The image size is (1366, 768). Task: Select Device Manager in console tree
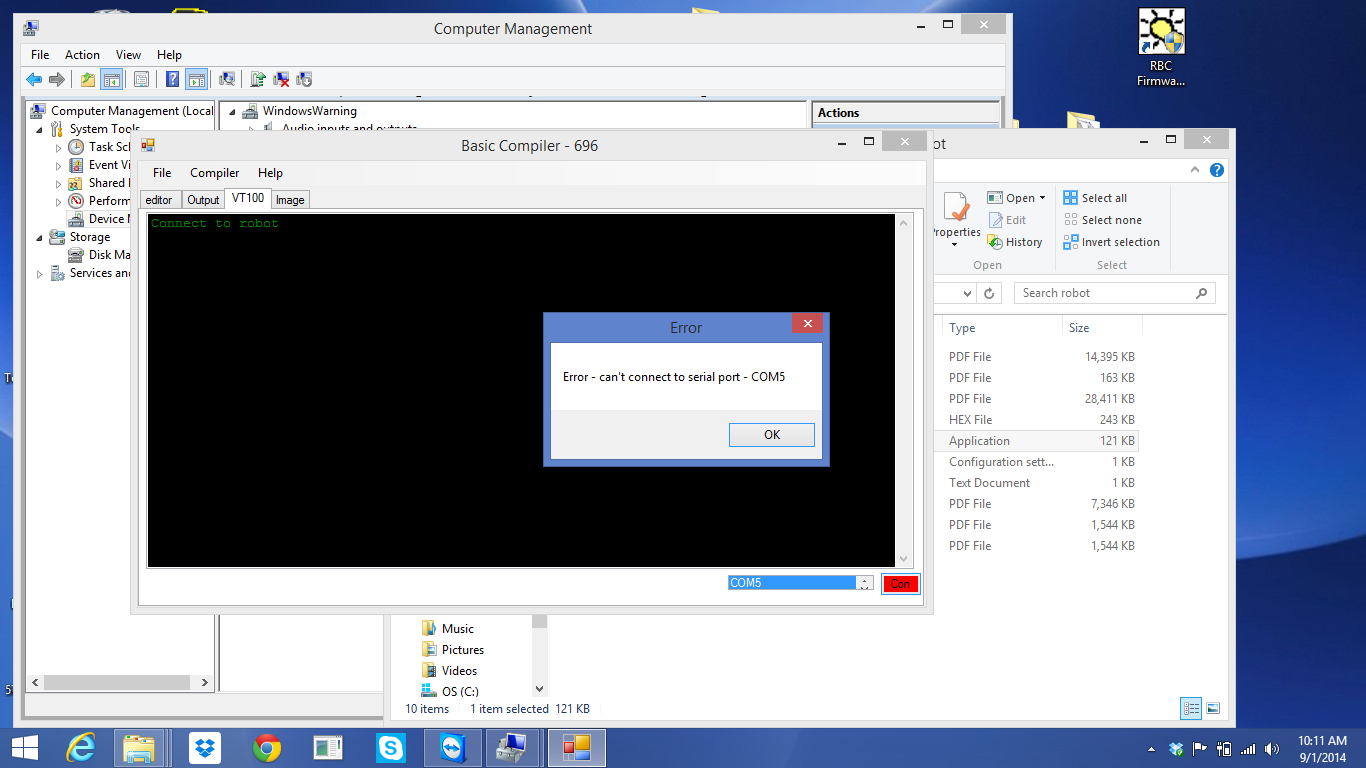pos(98,219)
